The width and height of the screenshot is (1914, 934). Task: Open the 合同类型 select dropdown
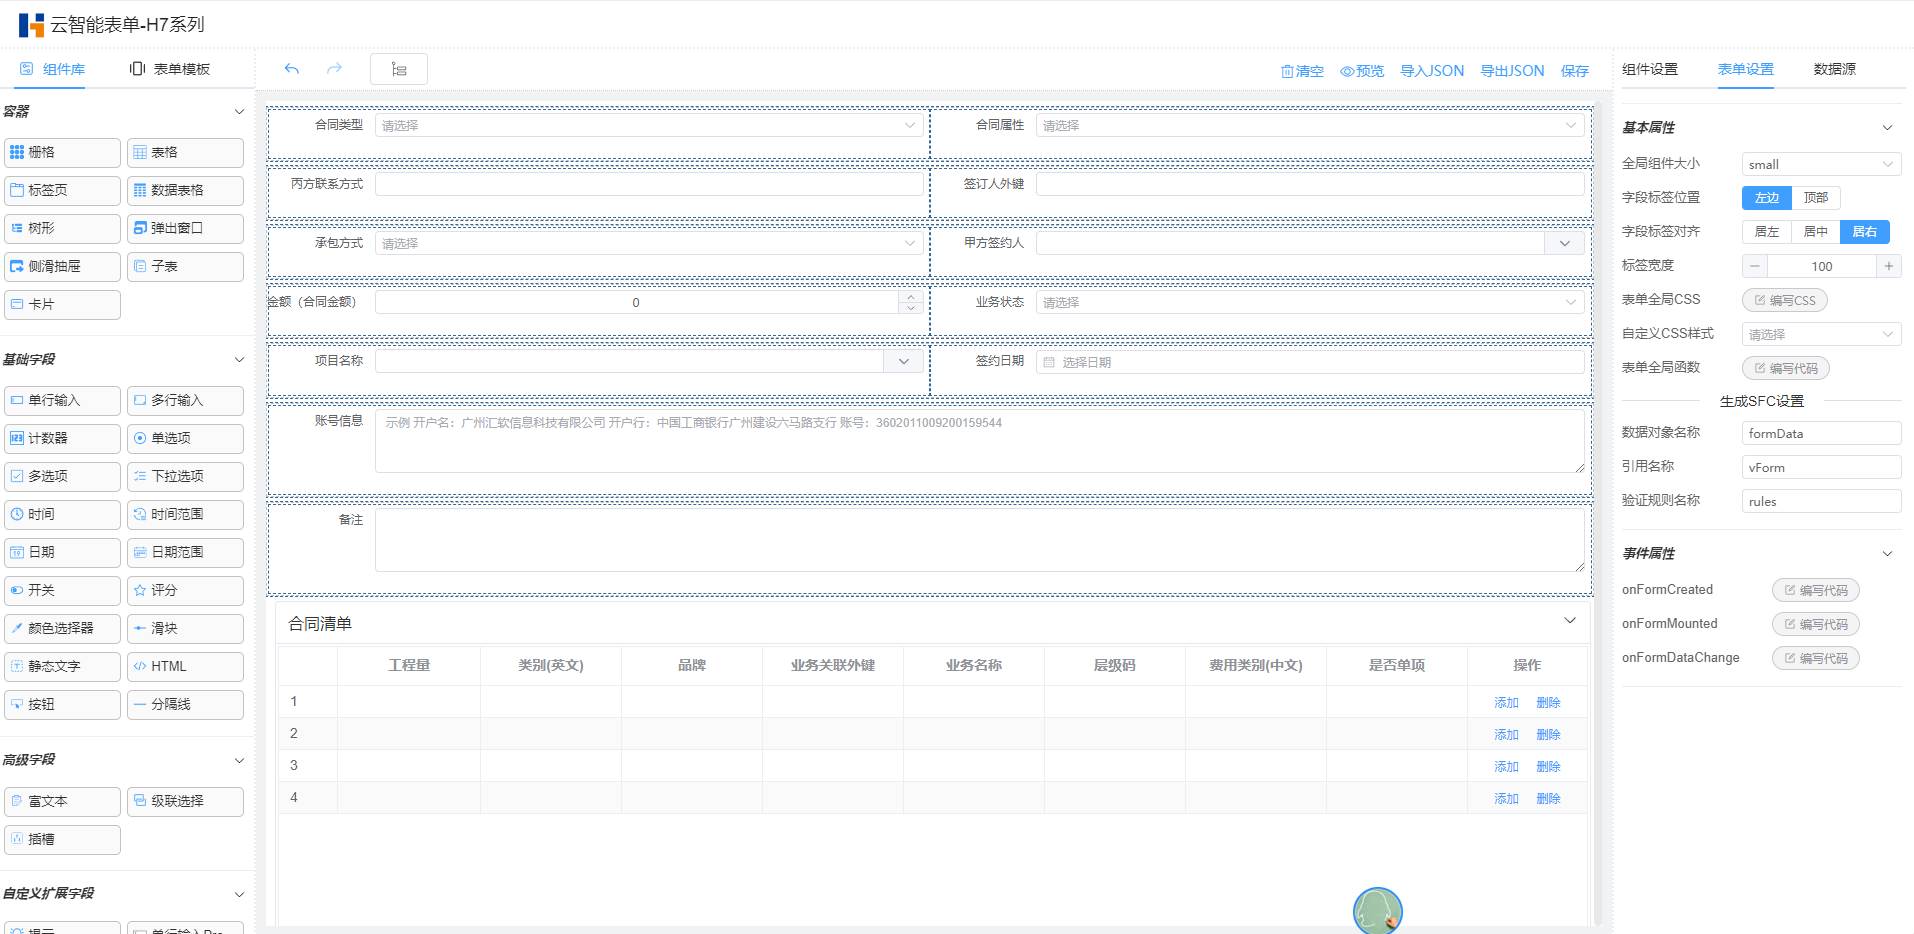coord(648,126)
